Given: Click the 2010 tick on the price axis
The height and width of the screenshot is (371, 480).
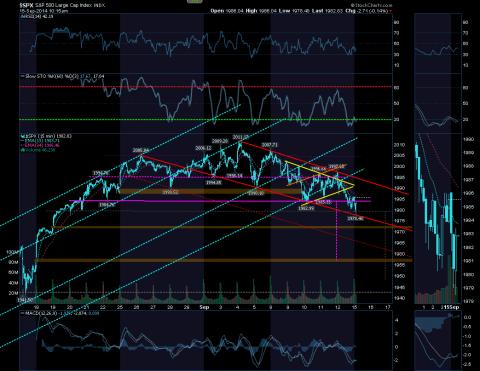Looking at the screenshot, I should coord(399,145).
